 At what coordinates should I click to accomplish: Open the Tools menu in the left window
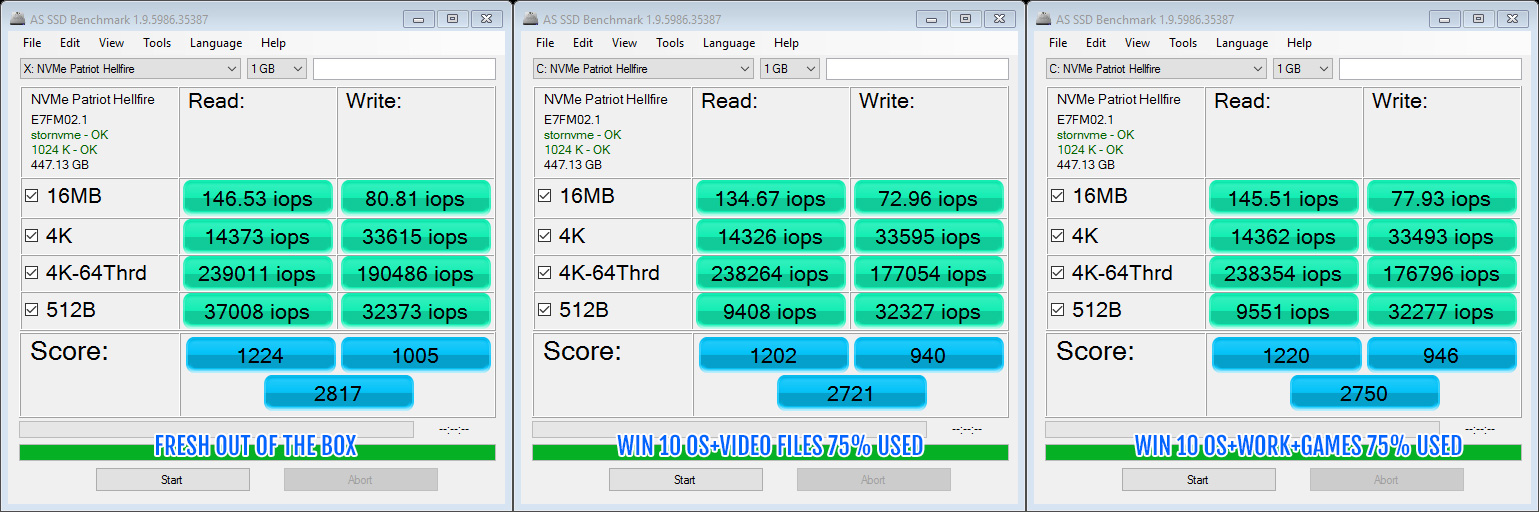(x=157, y=43)
